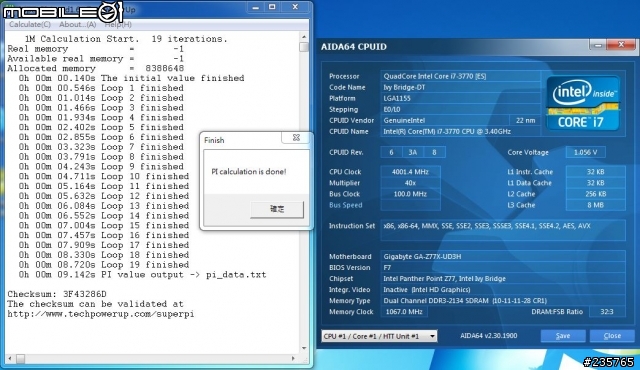640x370 pixels.
Task: Click the 'Checksum: 3F43286D' line in Super PI
Action: [x=57, y=294]
